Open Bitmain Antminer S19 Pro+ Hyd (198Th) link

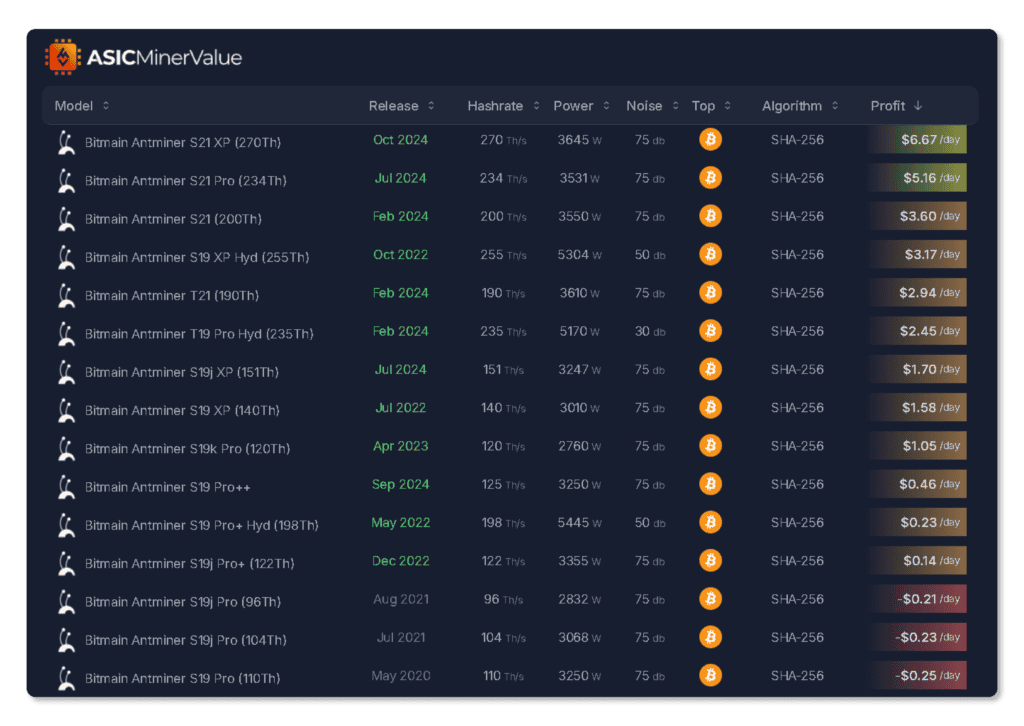[x=202, y=526]
